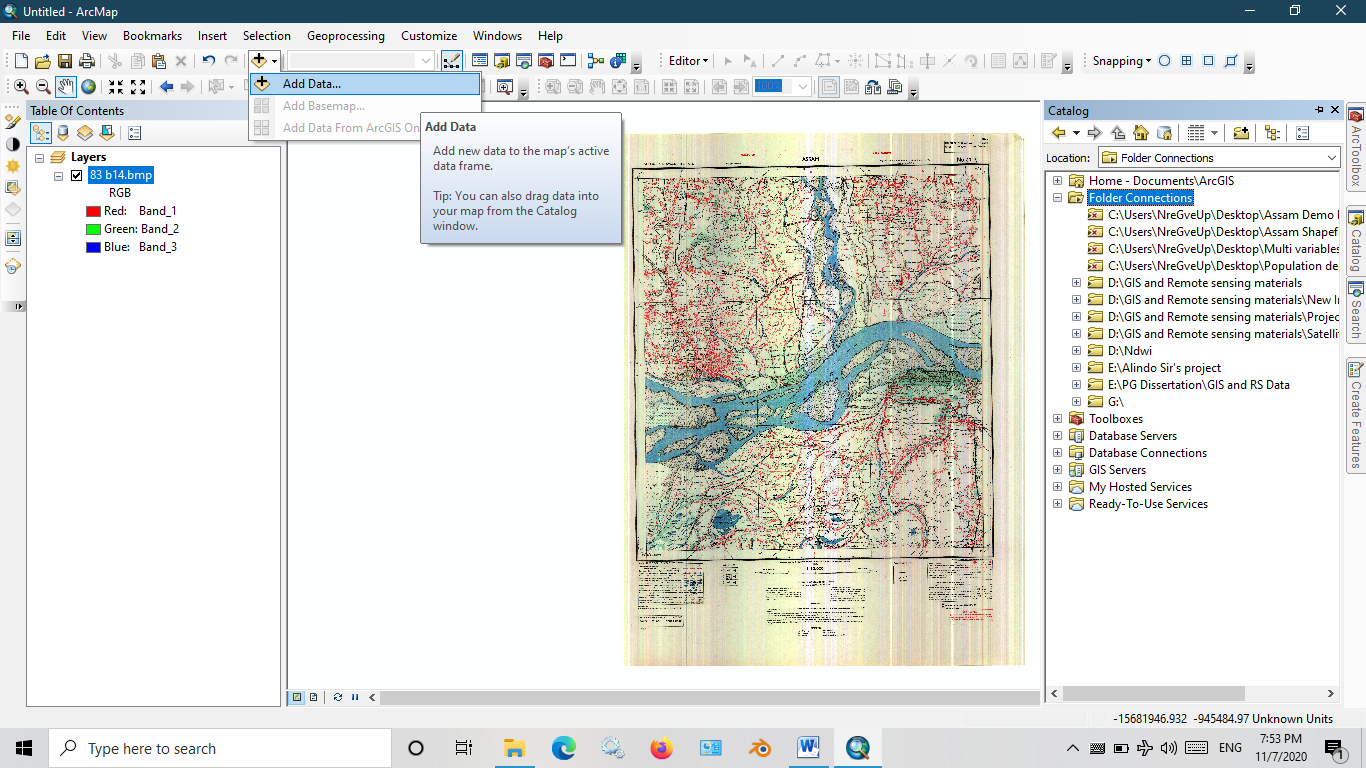The height and width of the screenshot is (768, 1366).
Task: Open the ArcGIS app from the taskbar
Action: tap(857, 747)
